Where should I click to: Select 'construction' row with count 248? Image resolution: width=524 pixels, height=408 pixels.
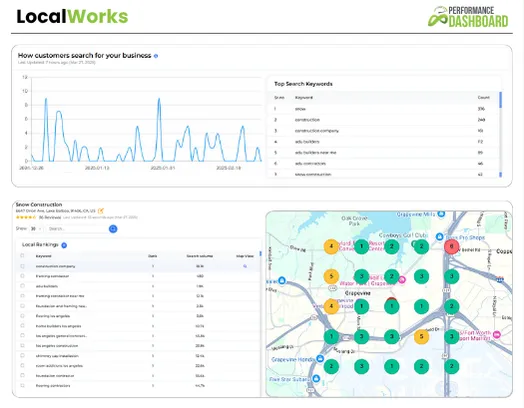383,120
